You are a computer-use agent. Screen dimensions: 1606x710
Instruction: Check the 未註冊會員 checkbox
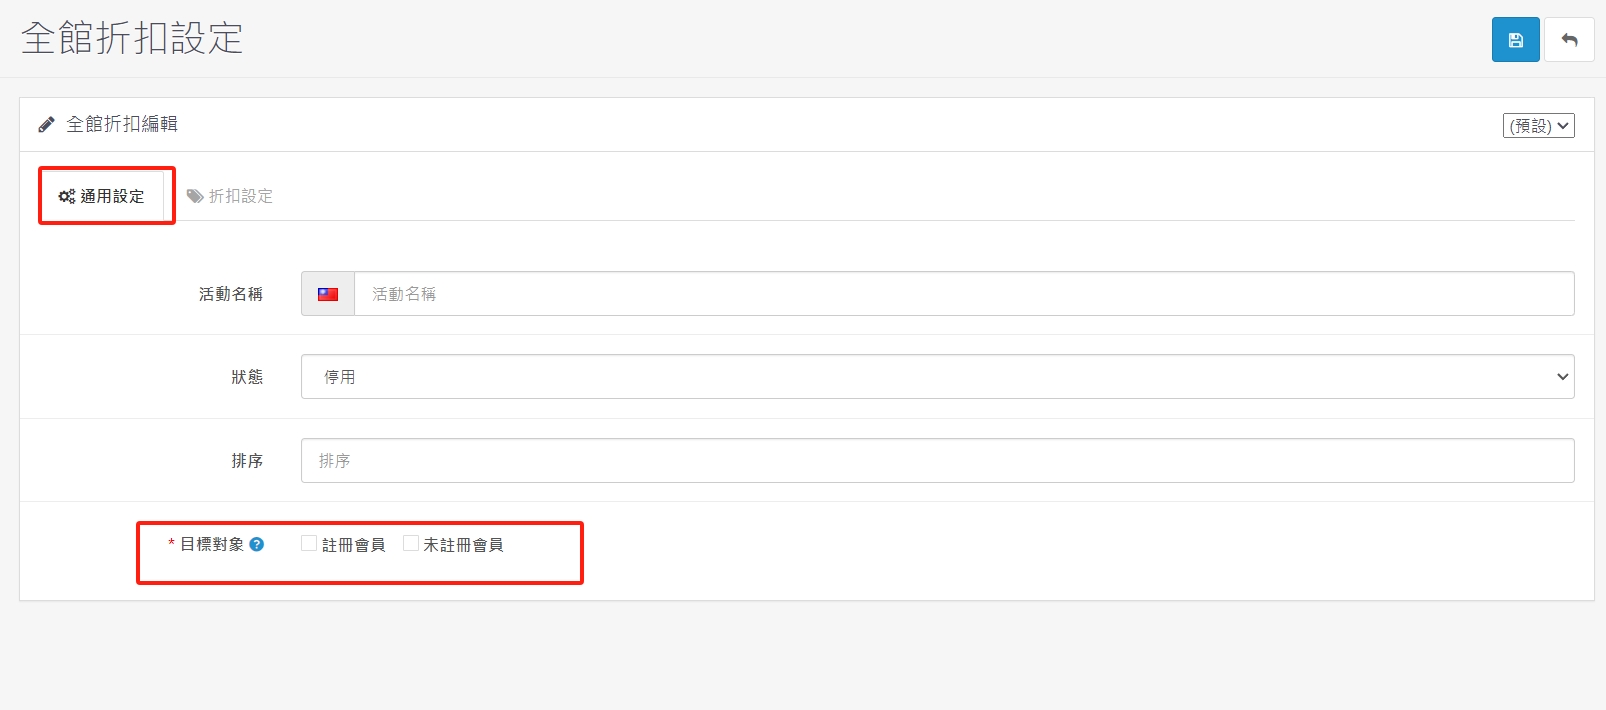click(411, 543)
